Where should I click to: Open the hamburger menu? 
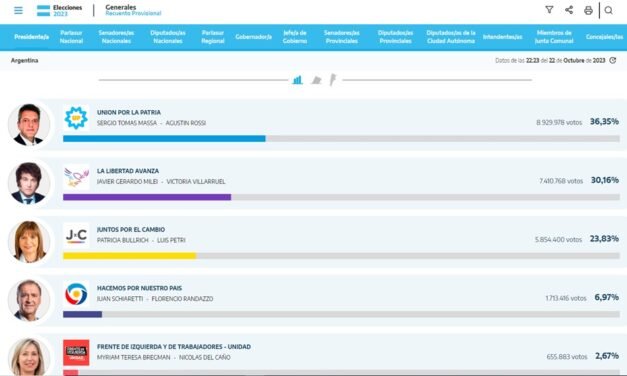(x=18, y=10)
